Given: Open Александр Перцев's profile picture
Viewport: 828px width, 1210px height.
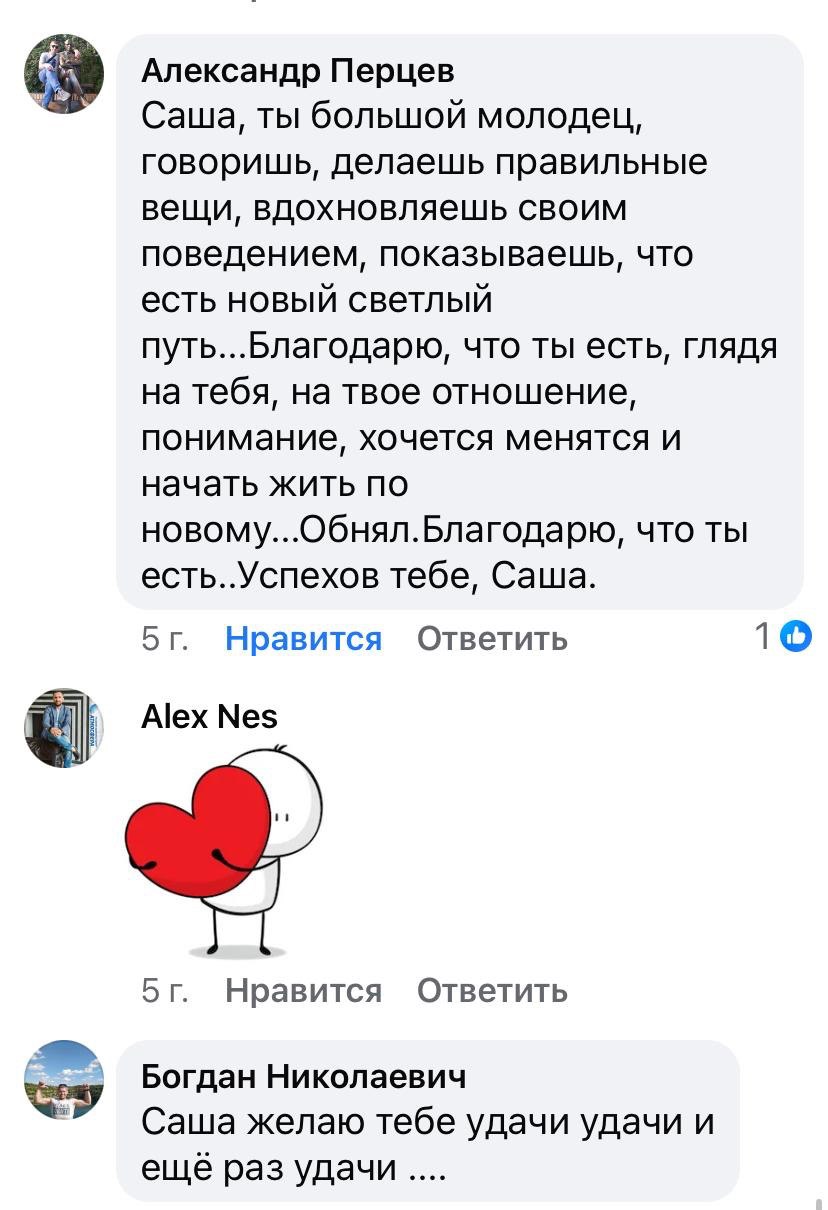Looking at the screenshot, I should click(x=62, y=72).
